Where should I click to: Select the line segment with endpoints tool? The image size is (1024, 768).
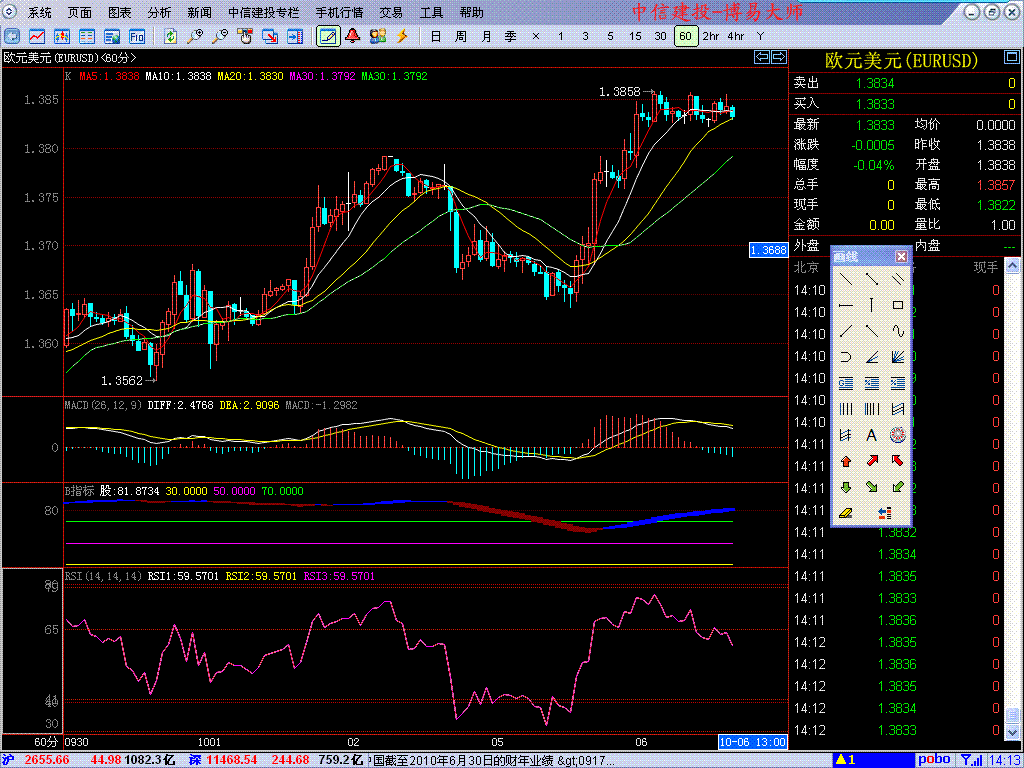871,279
